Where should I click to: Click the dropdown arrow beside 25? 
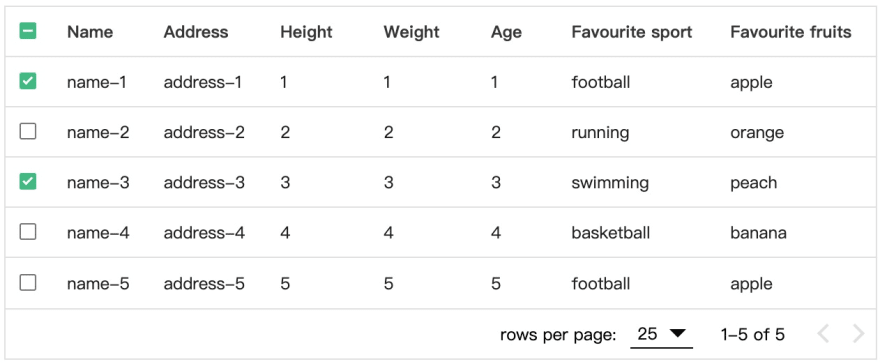pos(677,334)
